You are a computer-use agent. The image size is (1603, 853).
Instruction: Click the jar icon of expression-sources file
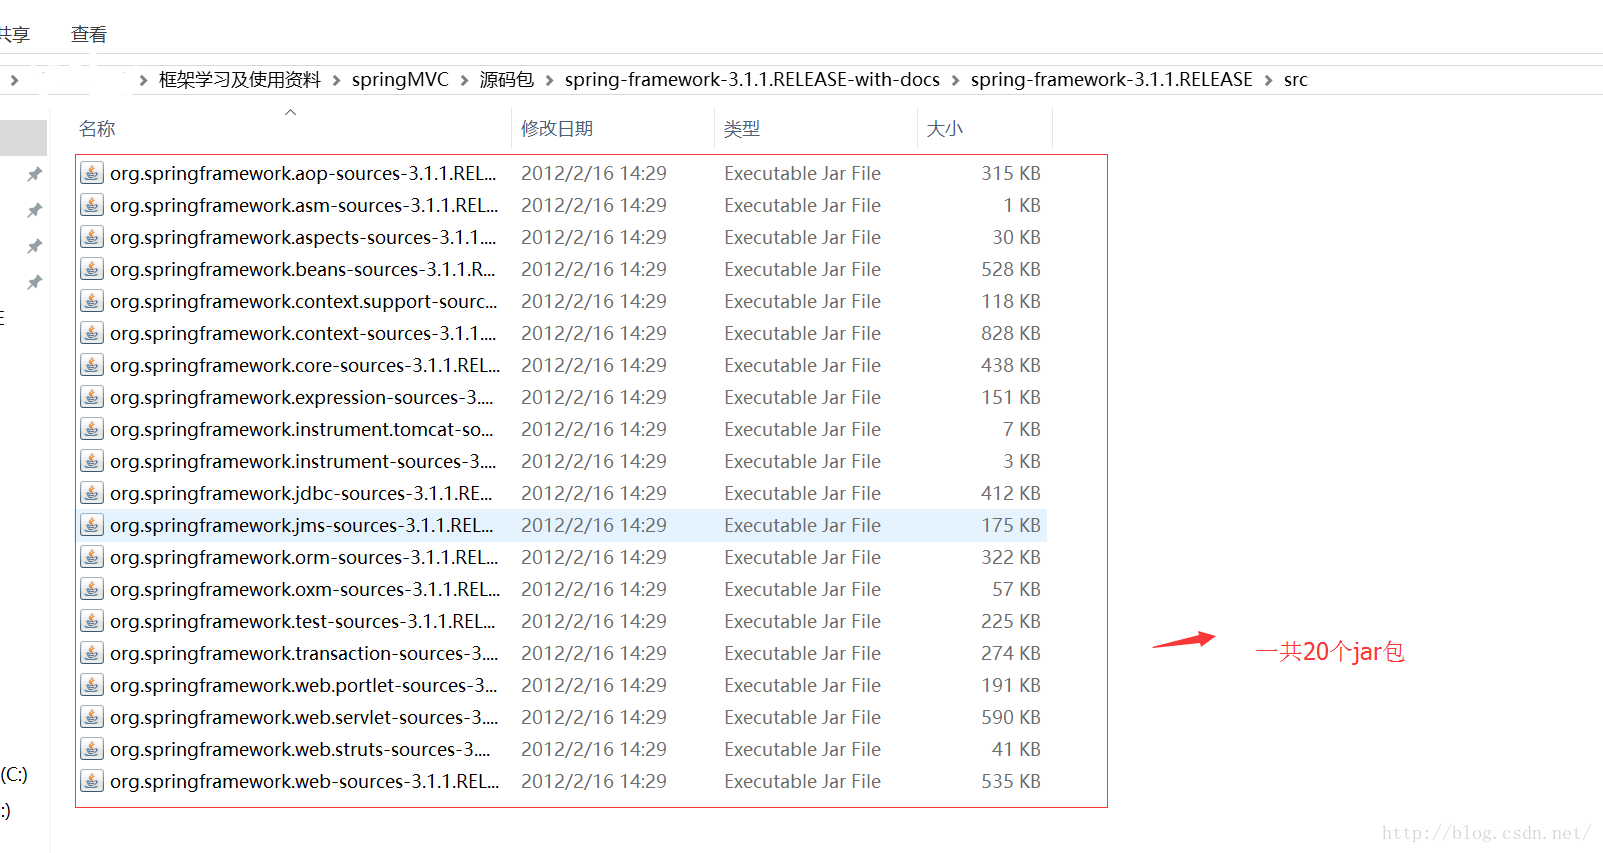click(92, 397)
